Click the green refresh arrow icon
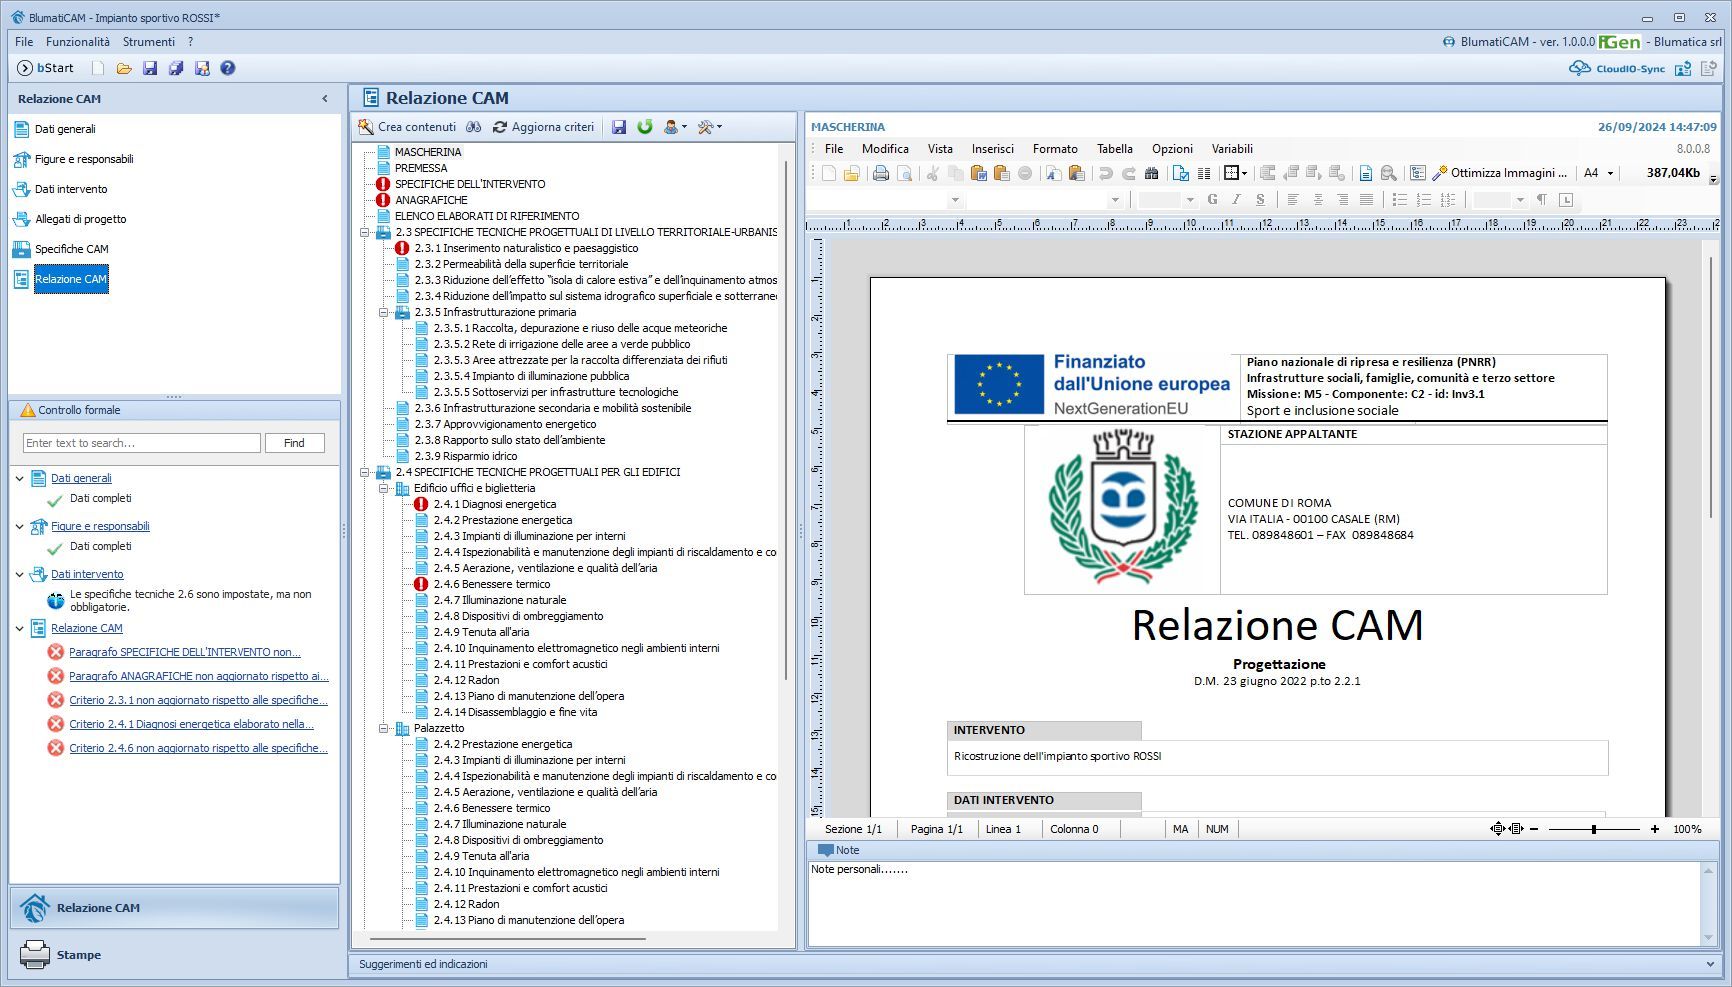This screenshot has width=1732, height=987. [x=645, y=127]
